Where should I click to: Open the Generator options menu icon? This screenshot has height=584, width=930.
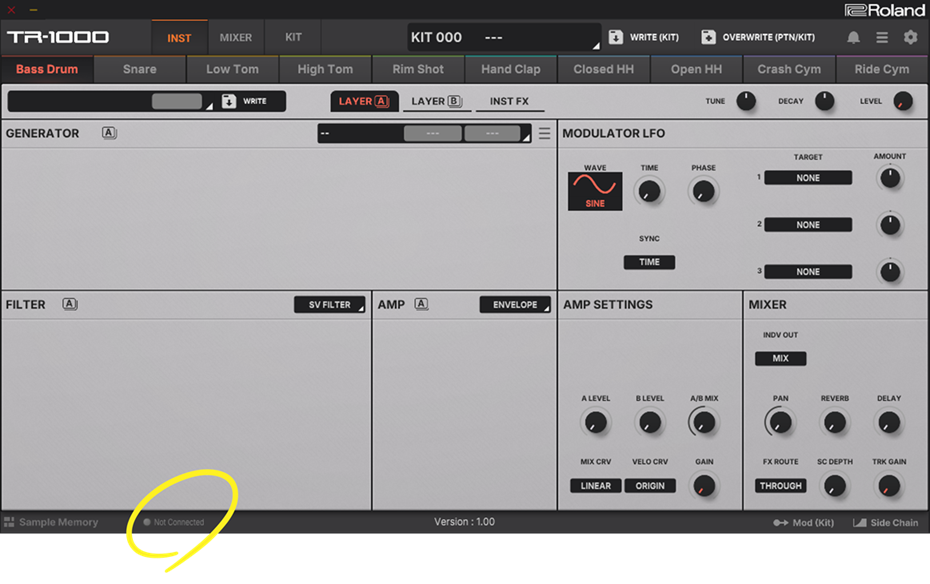(544, 133)
